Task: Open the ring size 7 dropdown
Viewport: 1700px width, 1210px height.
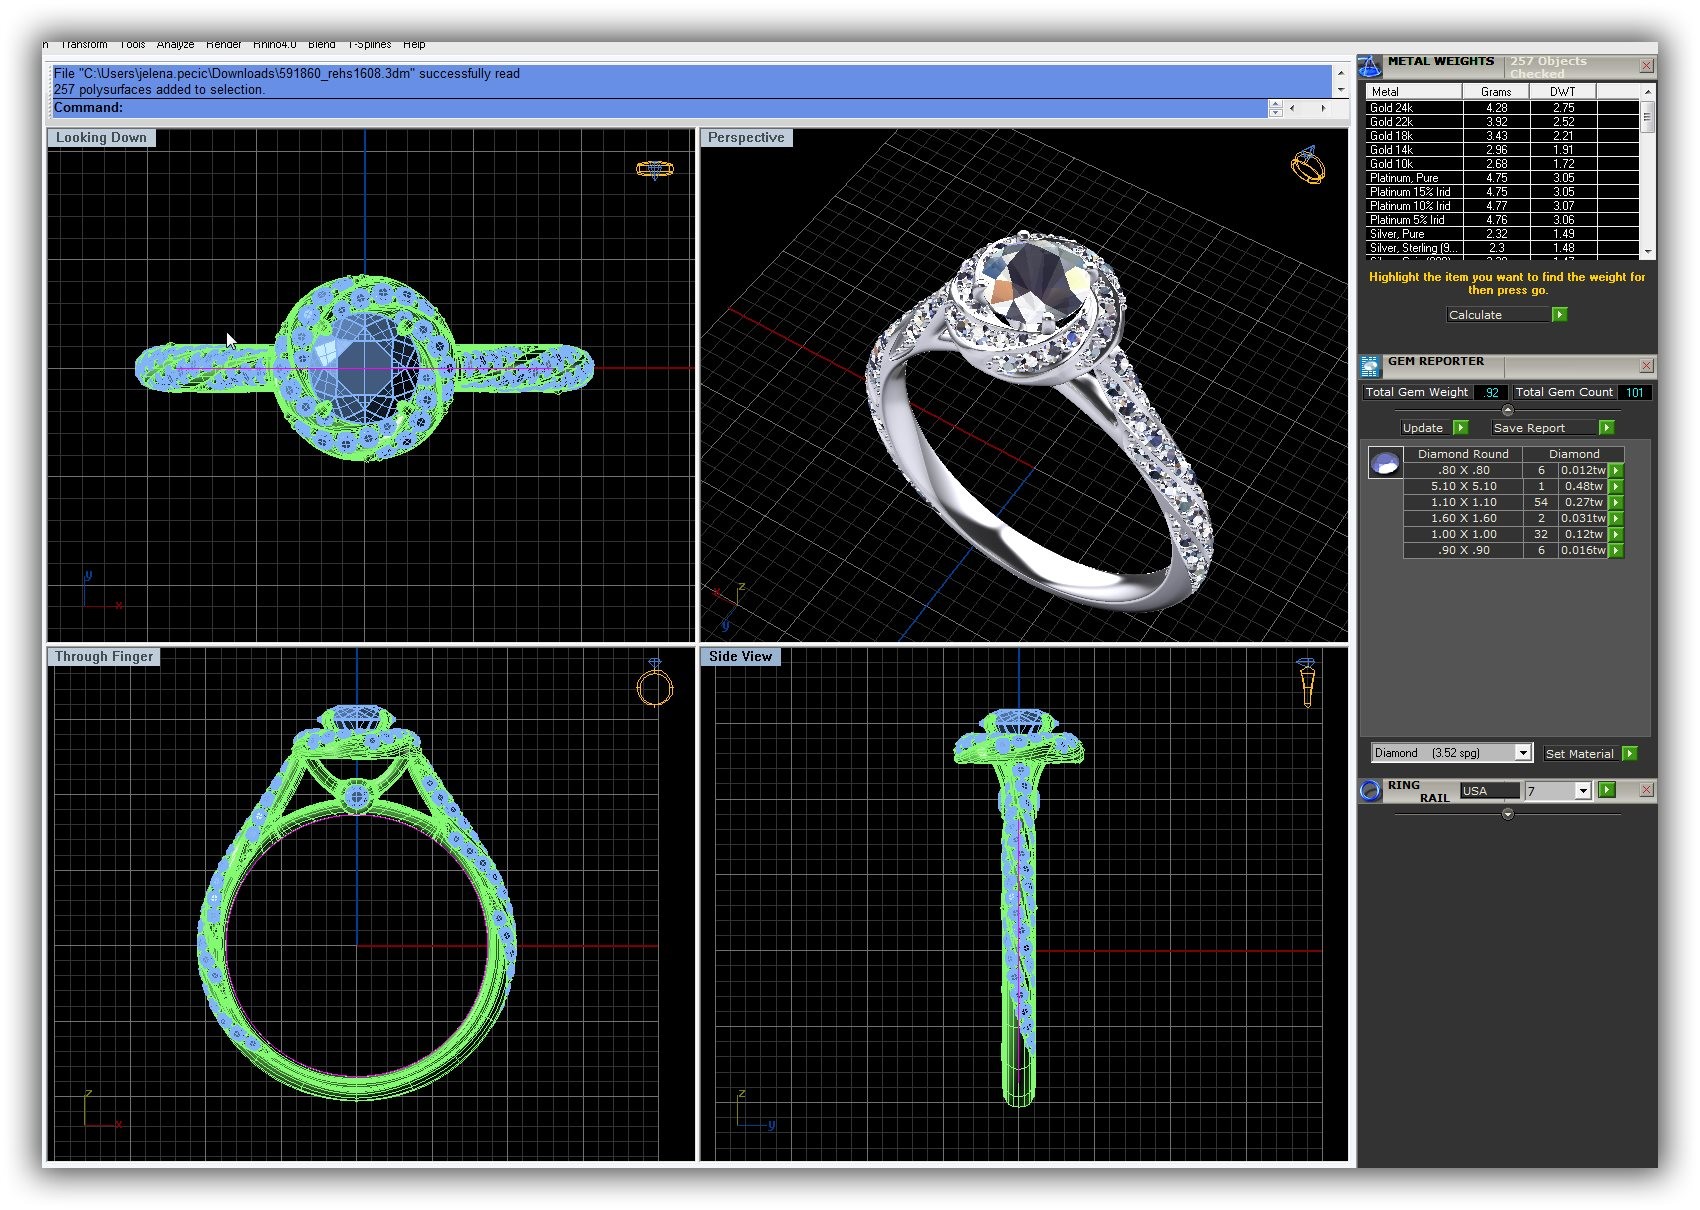Action: point(1582,791)
